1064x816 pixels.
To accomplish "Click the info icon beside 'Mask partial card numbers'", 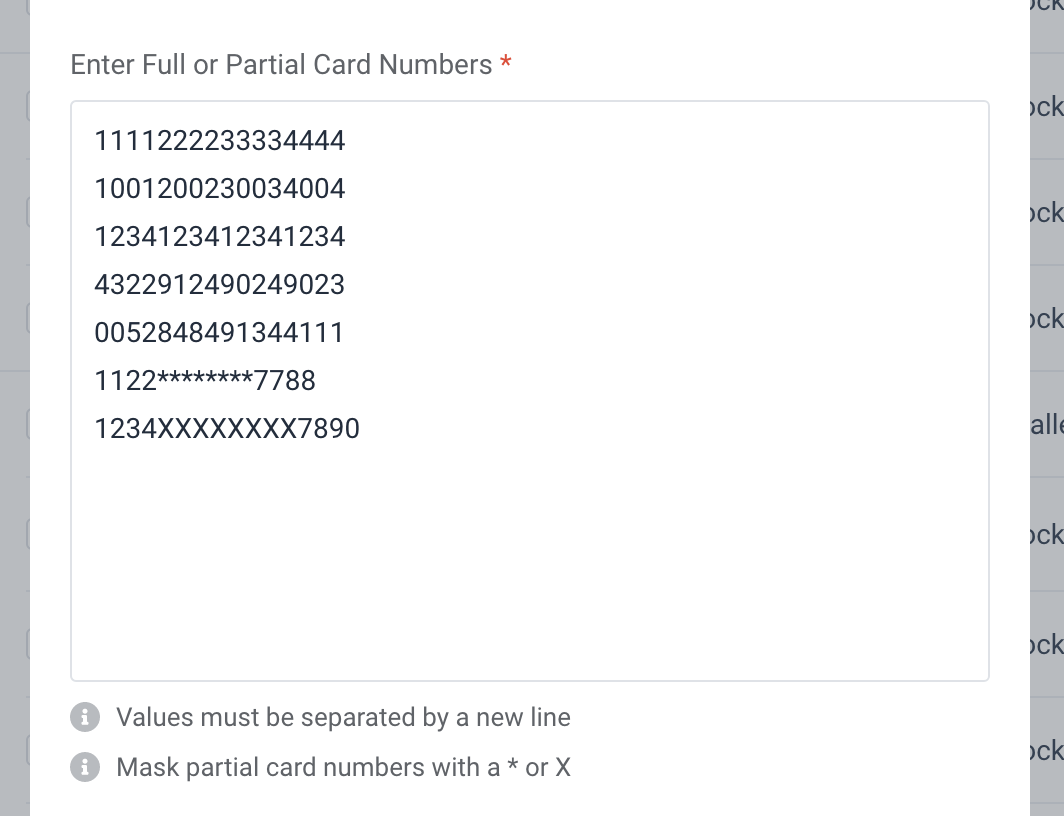I will (x=85, y=767).
